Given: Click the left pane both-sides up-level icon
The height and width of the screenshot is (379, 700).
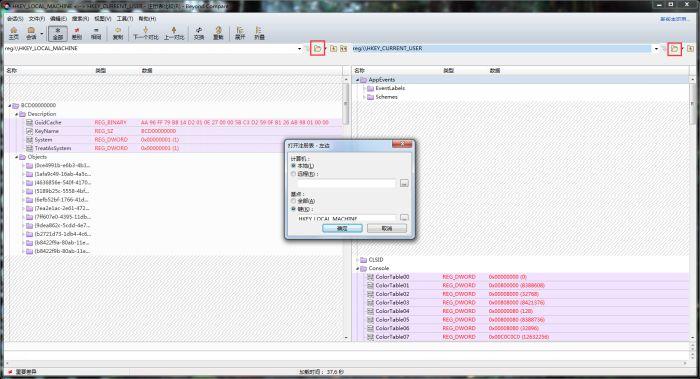Looking at the screenshot, I should click(343, 48).
